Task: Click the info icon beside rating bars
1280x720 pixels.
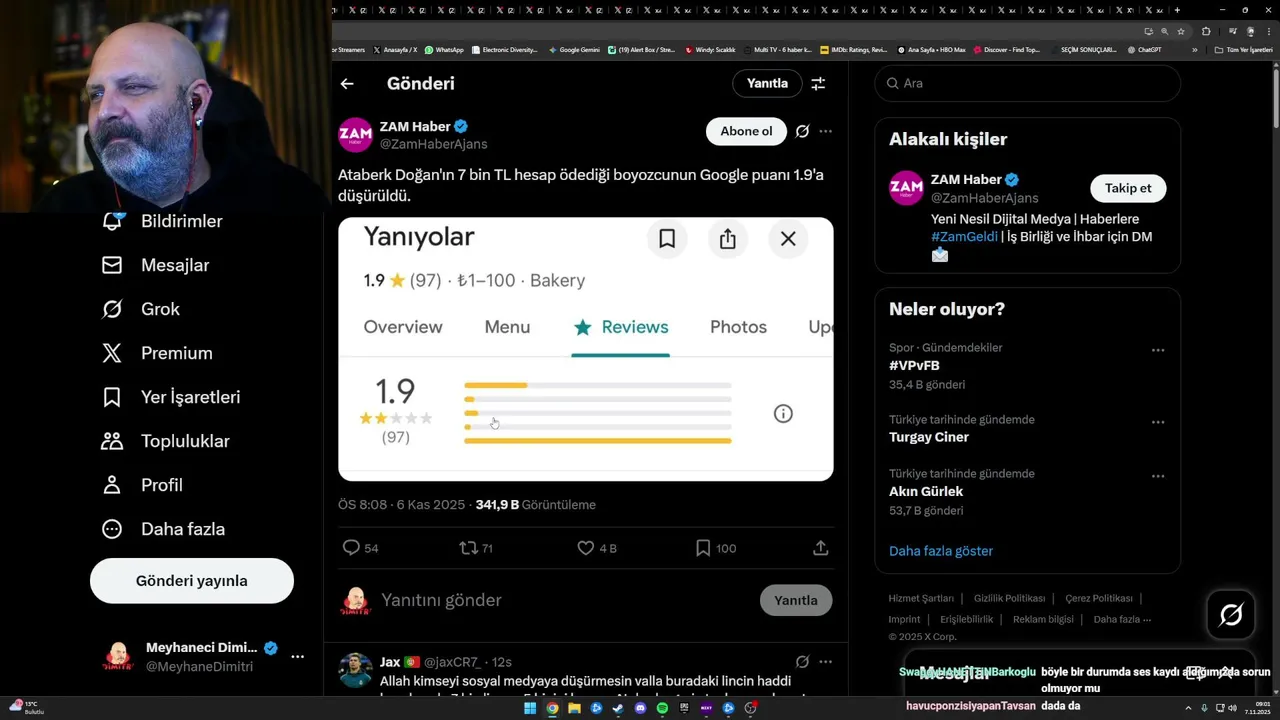Action: tap(783, 413)
